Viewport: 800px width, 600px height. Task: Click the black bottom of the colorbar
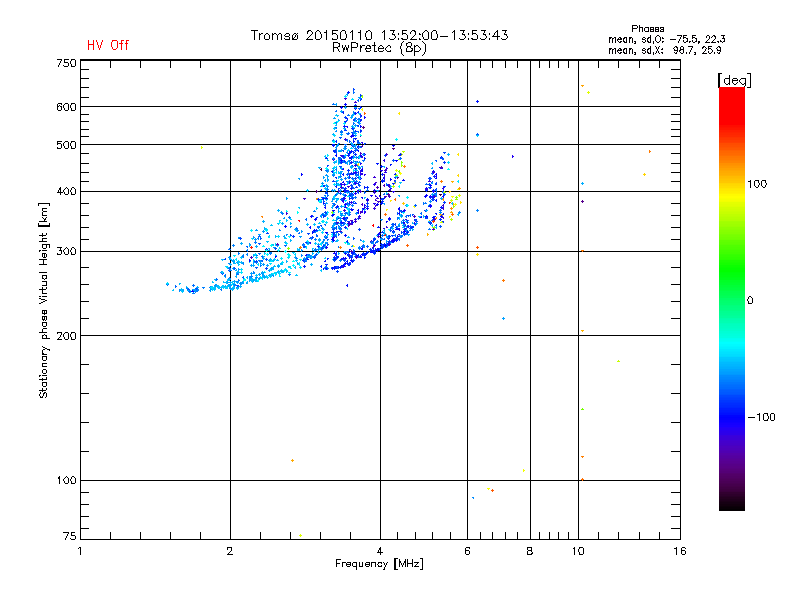point(732,505)
